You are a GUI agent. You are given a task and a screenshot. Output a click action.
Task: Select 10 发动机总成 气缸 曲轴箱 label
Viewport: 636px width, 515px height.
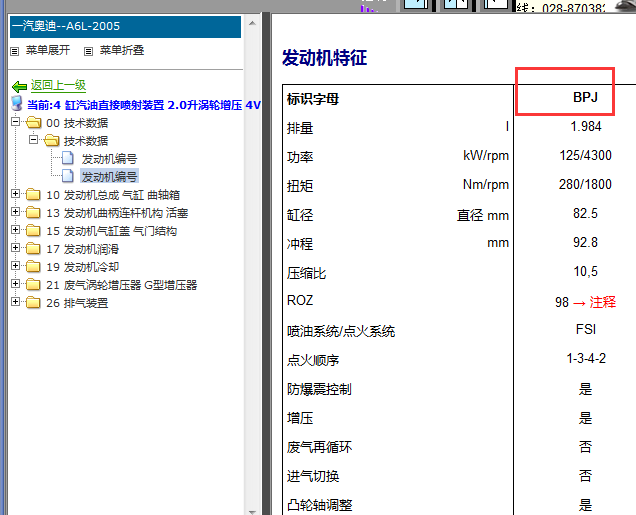click(x=113, y=195)
